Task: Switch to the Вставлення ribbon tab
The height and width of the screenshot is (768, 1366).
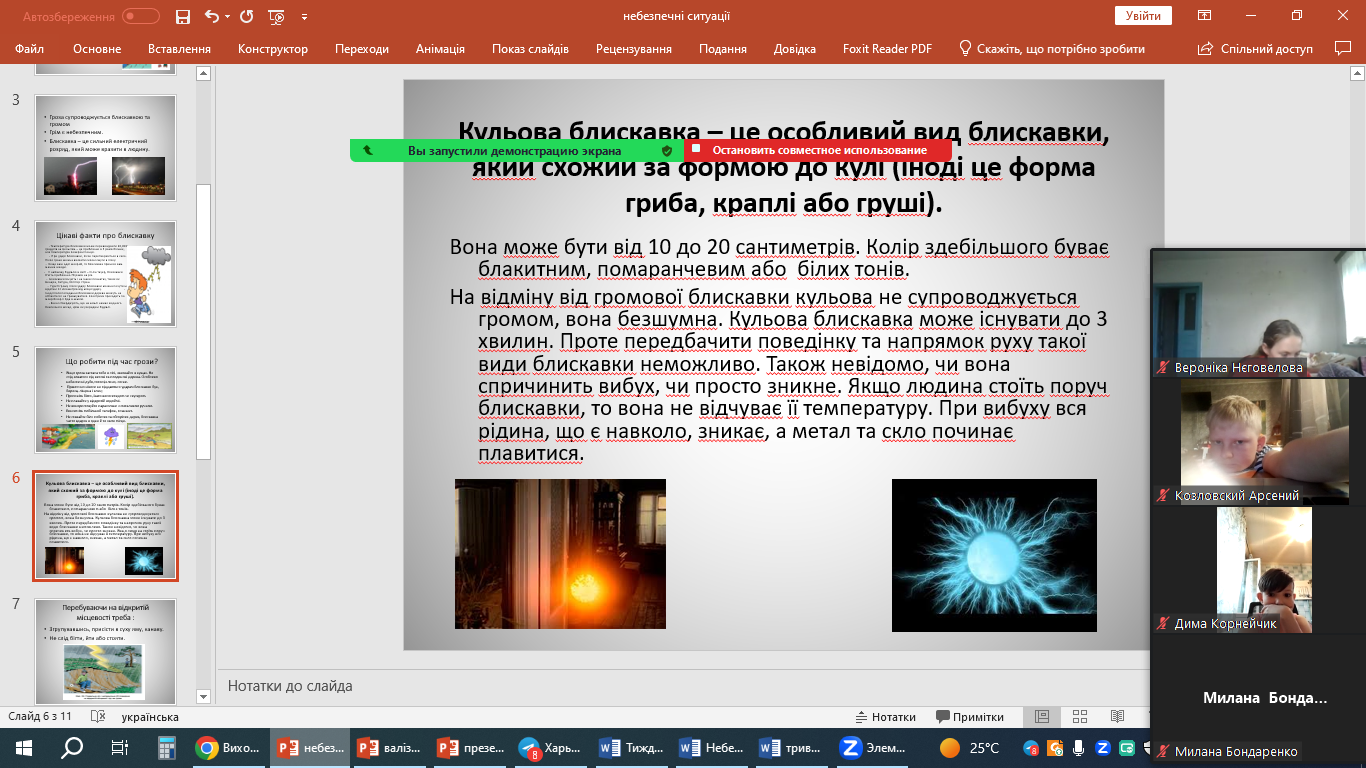Action: point(179,49)
